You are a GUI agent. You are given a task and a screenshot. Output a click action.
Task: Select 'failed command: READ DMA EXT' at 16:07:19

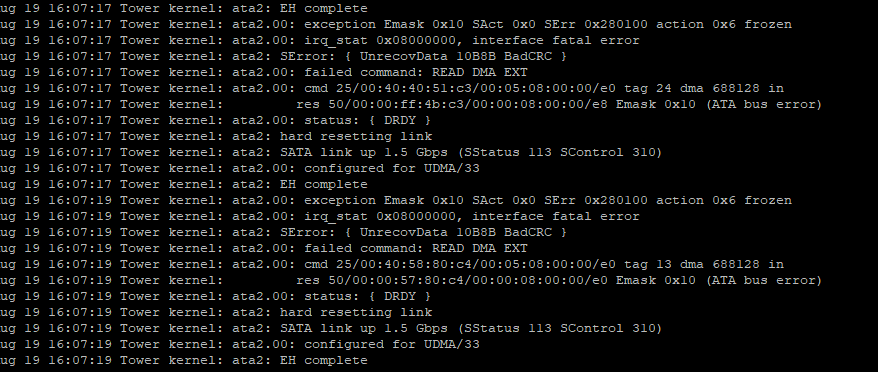415,248
